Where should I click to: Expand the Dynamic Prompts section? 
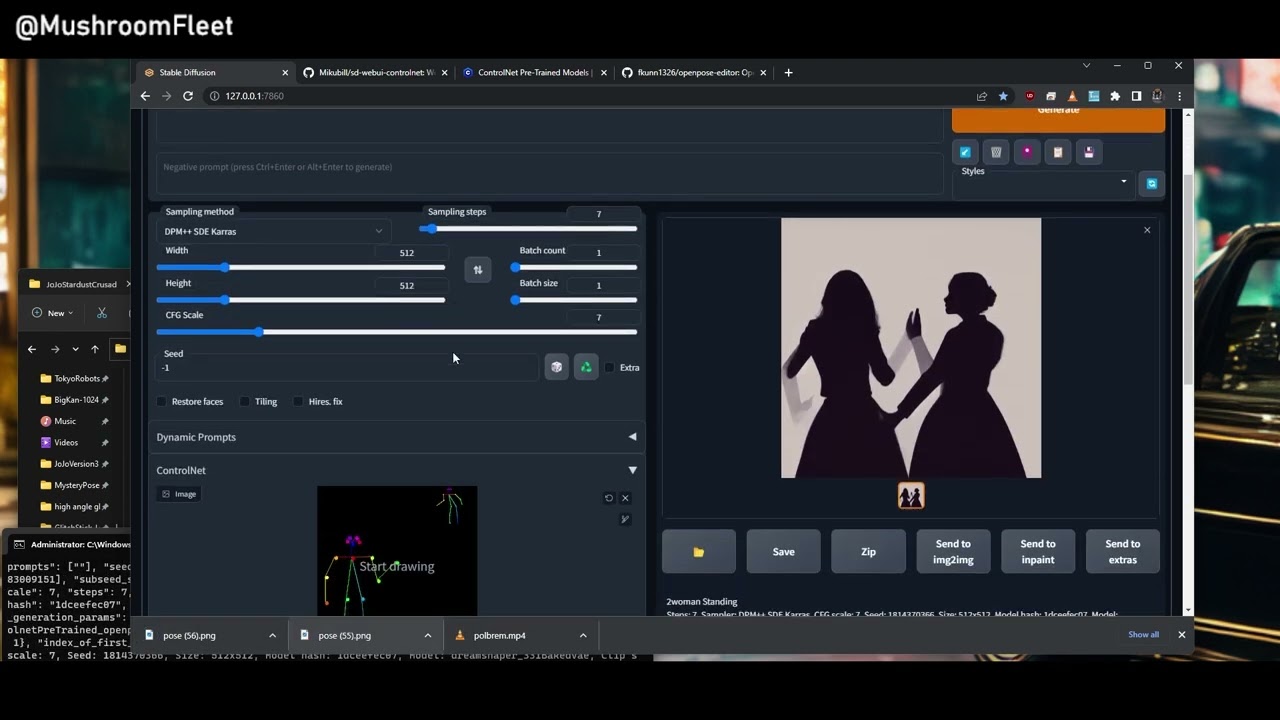[x=396, y=437]
